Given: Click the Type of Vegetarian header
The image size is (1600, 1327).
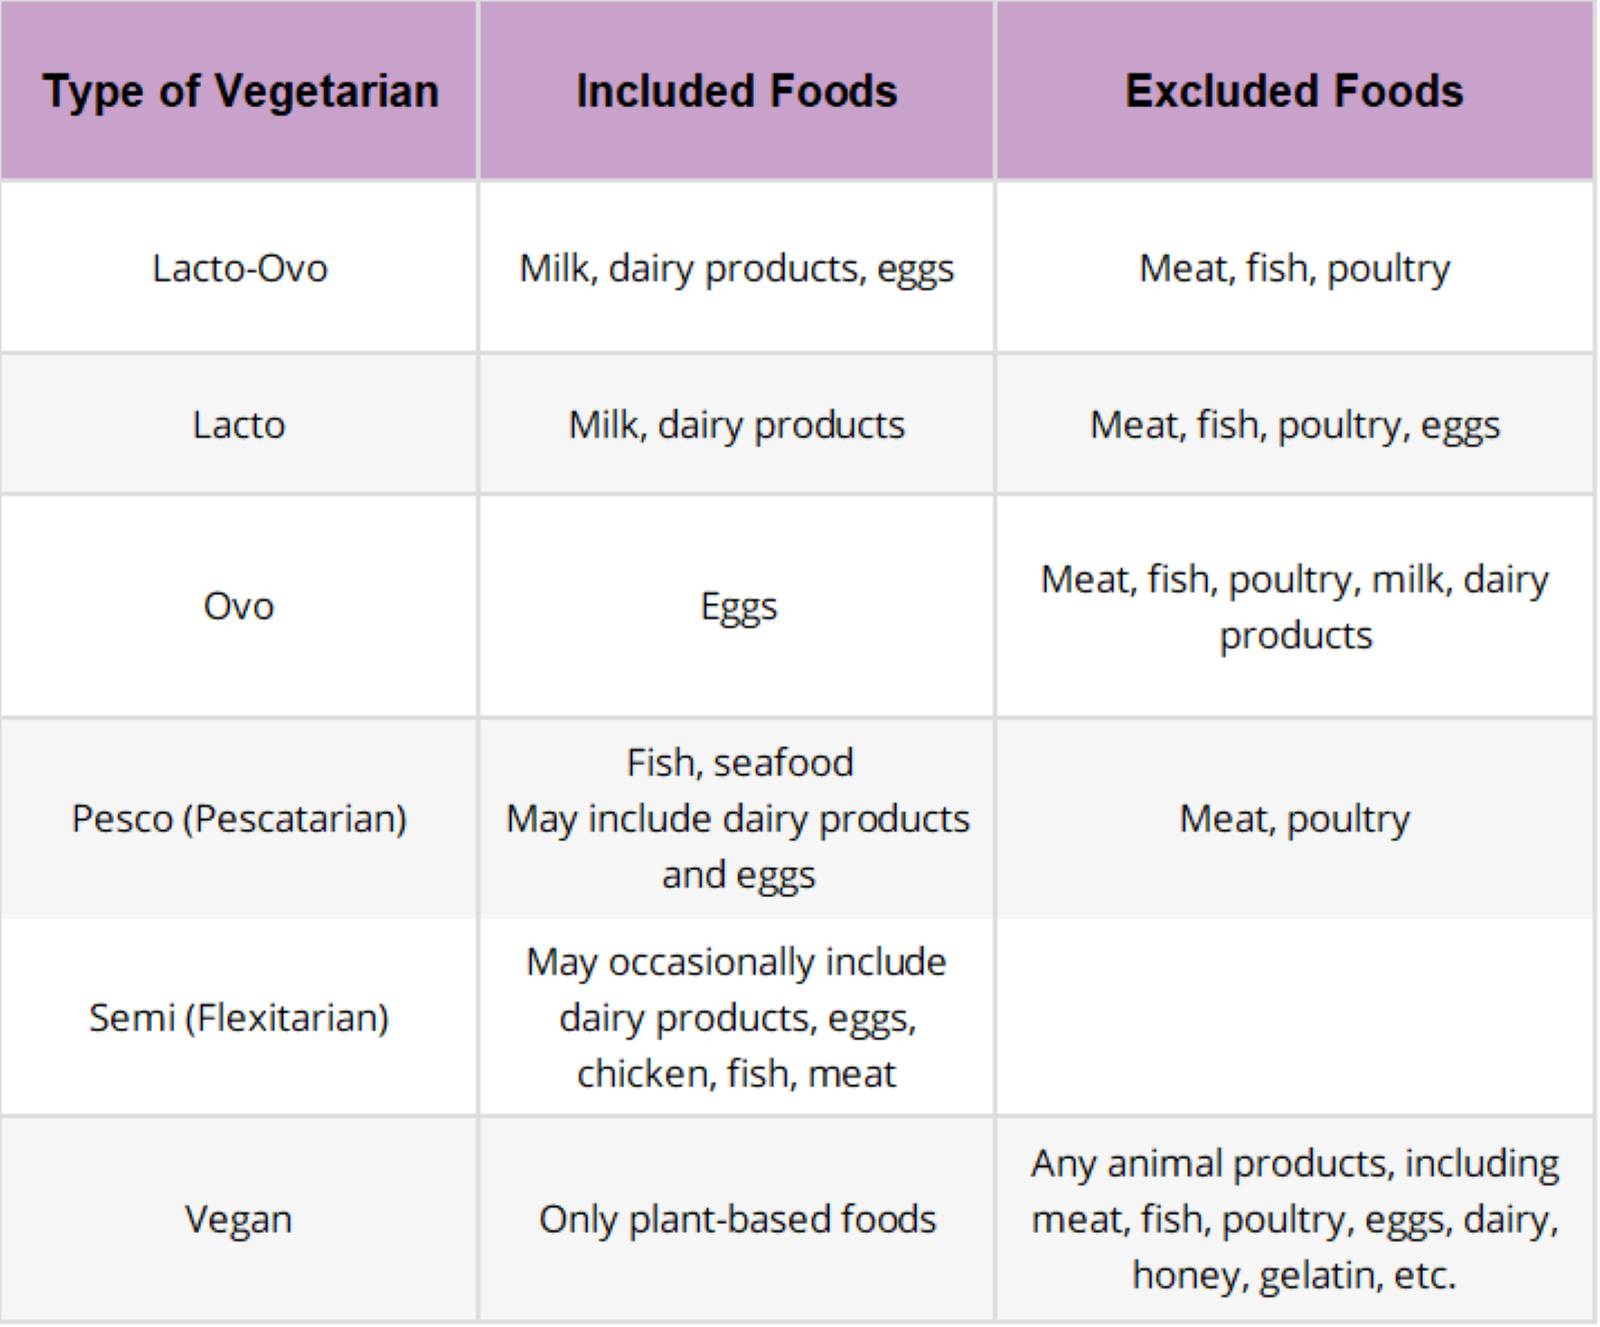Looking at the screenshot, I should coord(239,91).
